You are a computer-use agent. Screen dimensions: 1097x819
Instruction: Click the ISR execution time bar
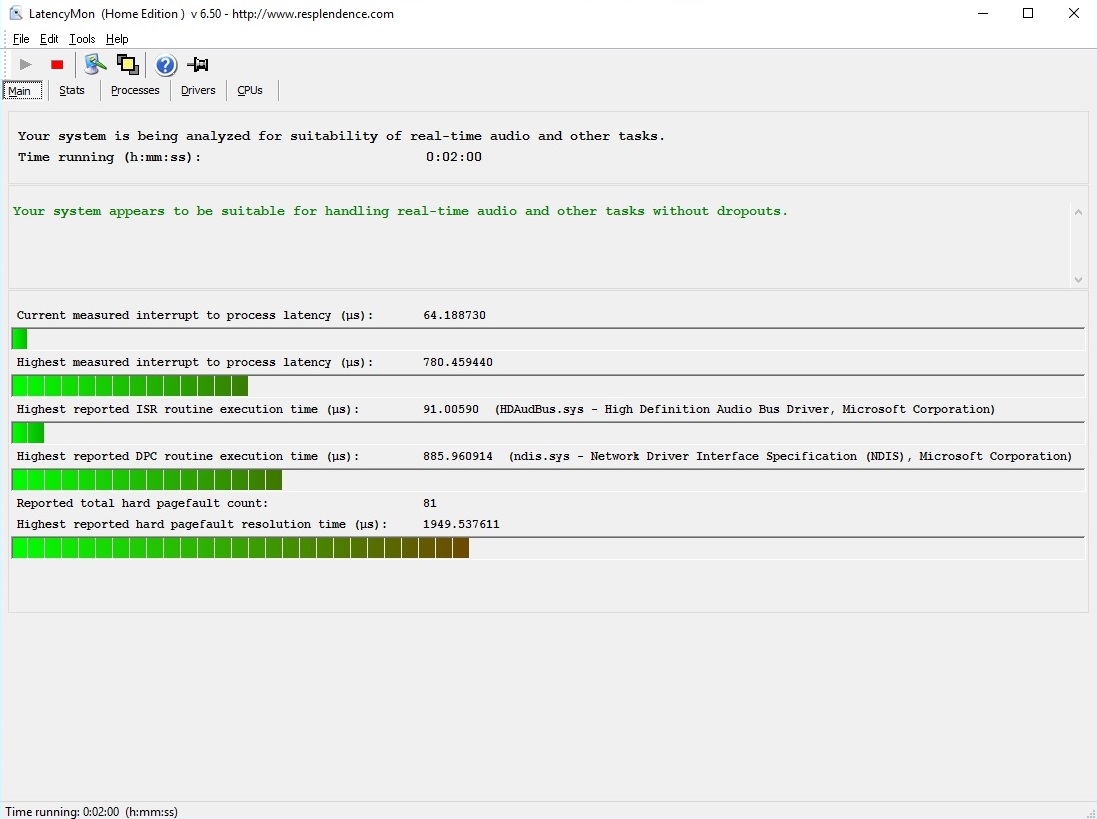[x=548, y=433]
